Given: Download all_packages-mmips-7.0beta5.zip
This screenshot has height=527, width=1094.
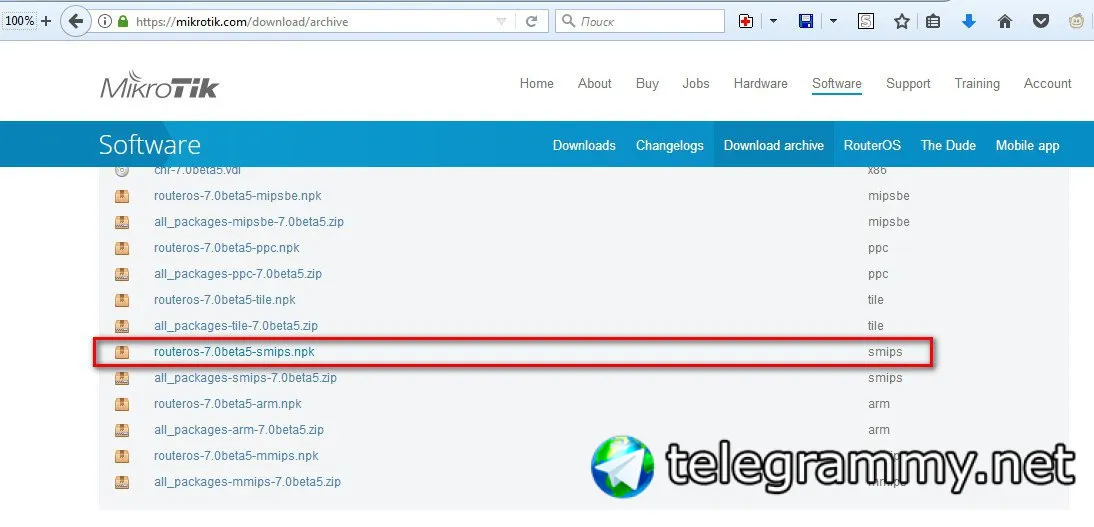Looking at the screenshot, I should 247,482.
